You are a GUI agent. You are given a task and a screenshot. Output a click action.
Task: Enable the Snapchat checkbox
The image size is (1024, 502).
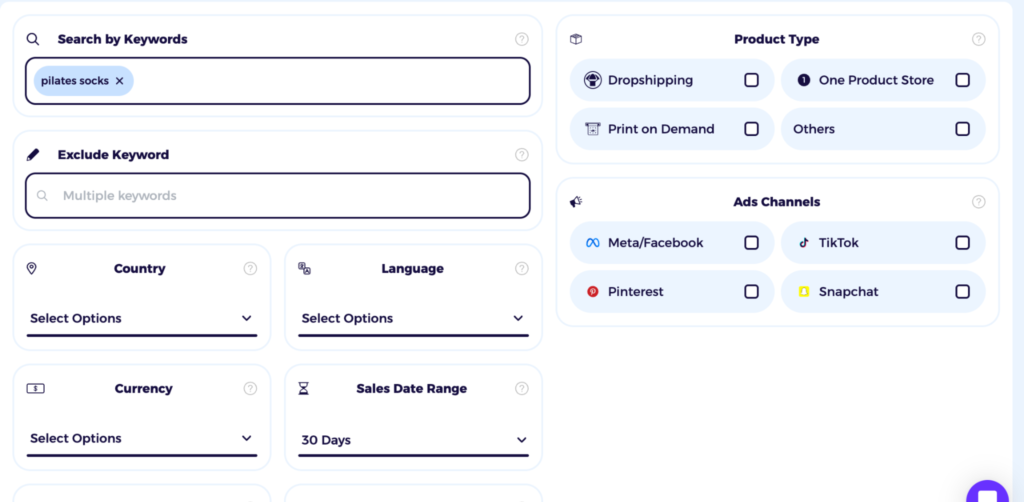(x=963, y=291)
